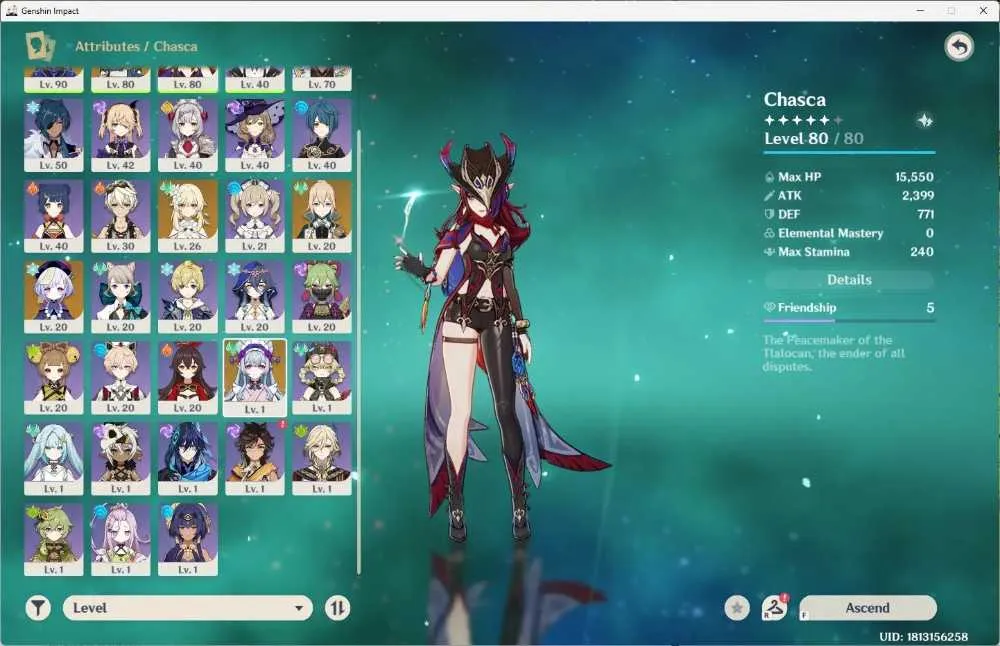Select the Lv. 50 eyepatch character

click(54, 135)
